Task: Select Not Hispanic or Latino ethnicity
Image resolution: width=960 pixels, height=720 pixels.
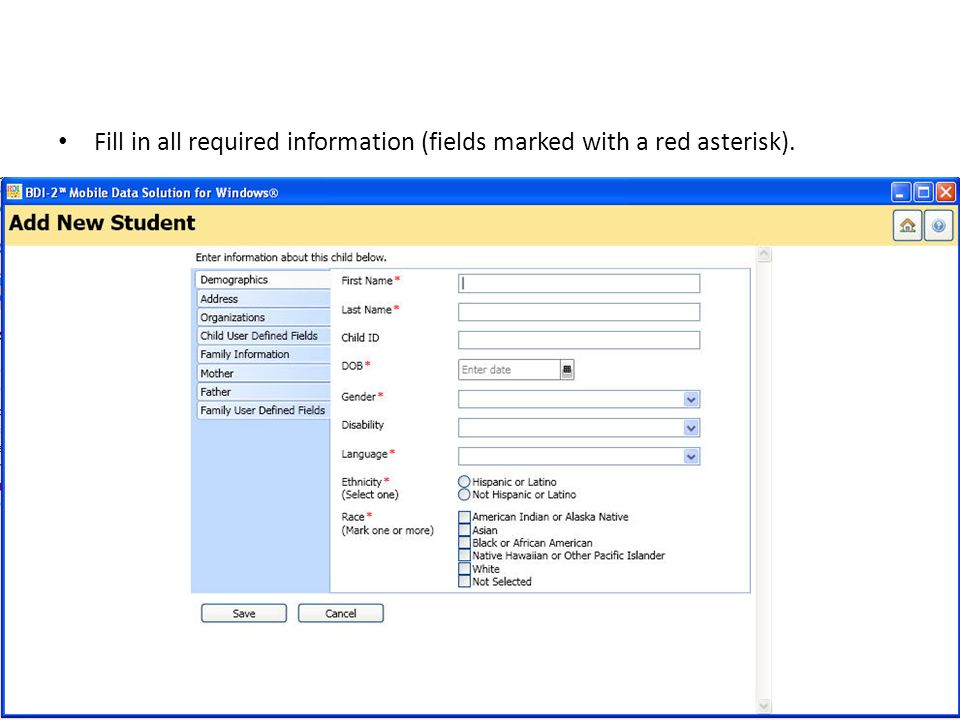Action: (464, 495)
